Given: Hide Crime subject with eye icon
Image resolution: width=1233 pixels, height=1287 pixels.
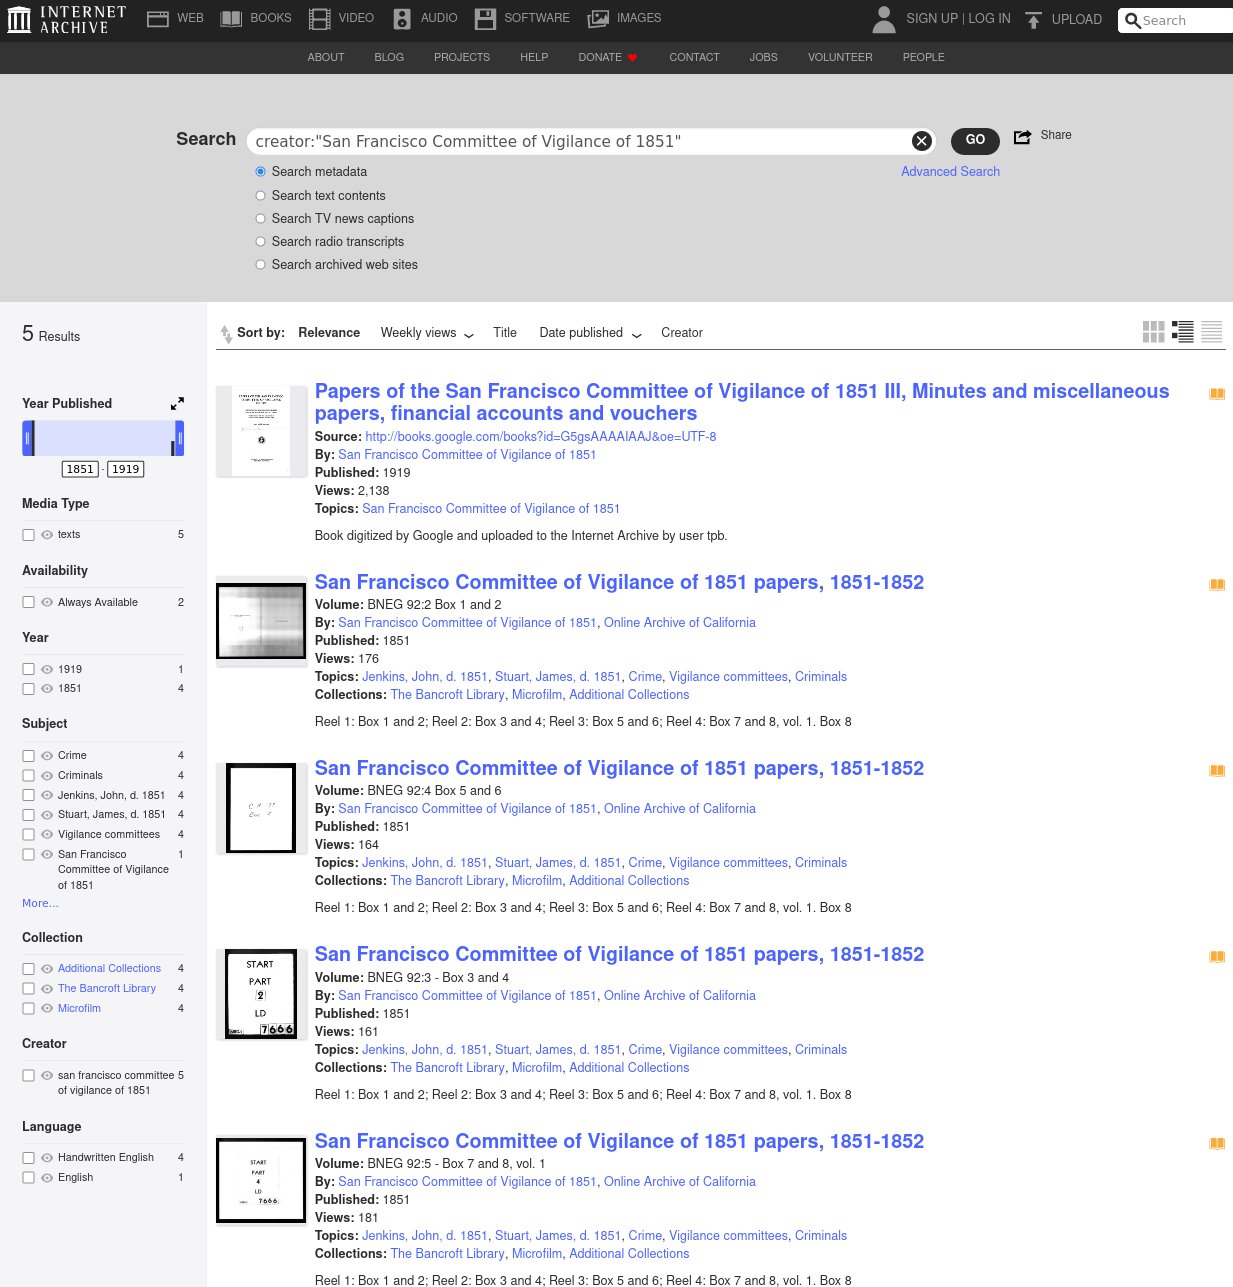Looking at the screenshot, I should tap(46, 756).
